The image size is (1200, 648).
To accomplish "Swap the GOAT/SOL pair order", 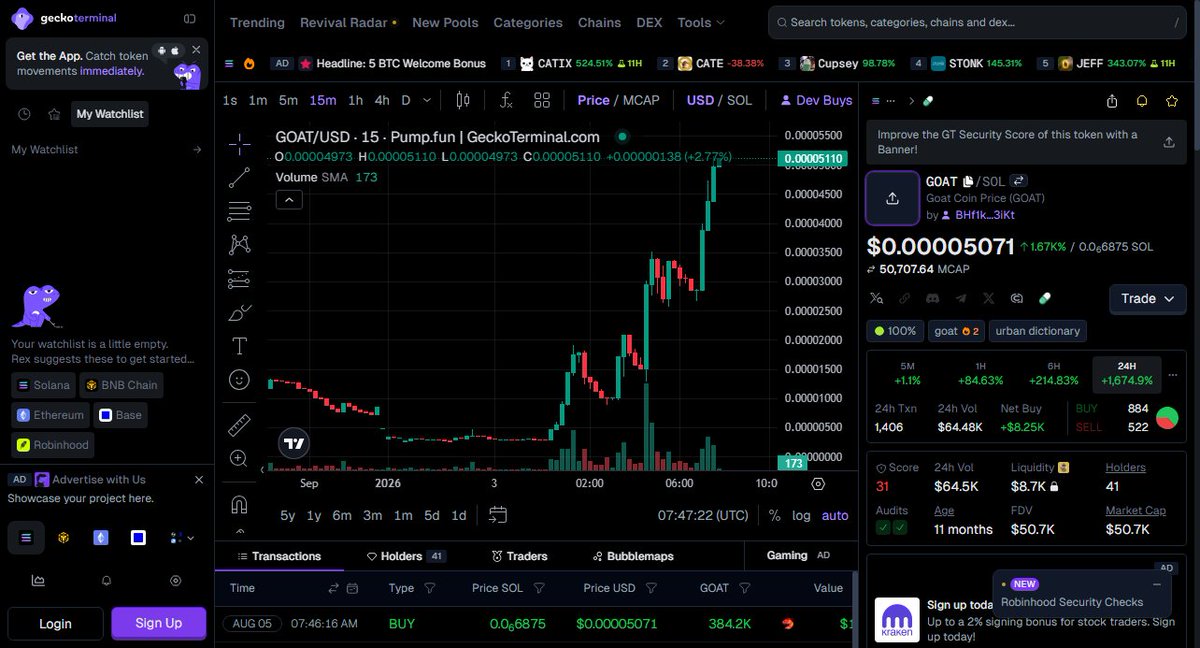I will [x=1019, y=181].
